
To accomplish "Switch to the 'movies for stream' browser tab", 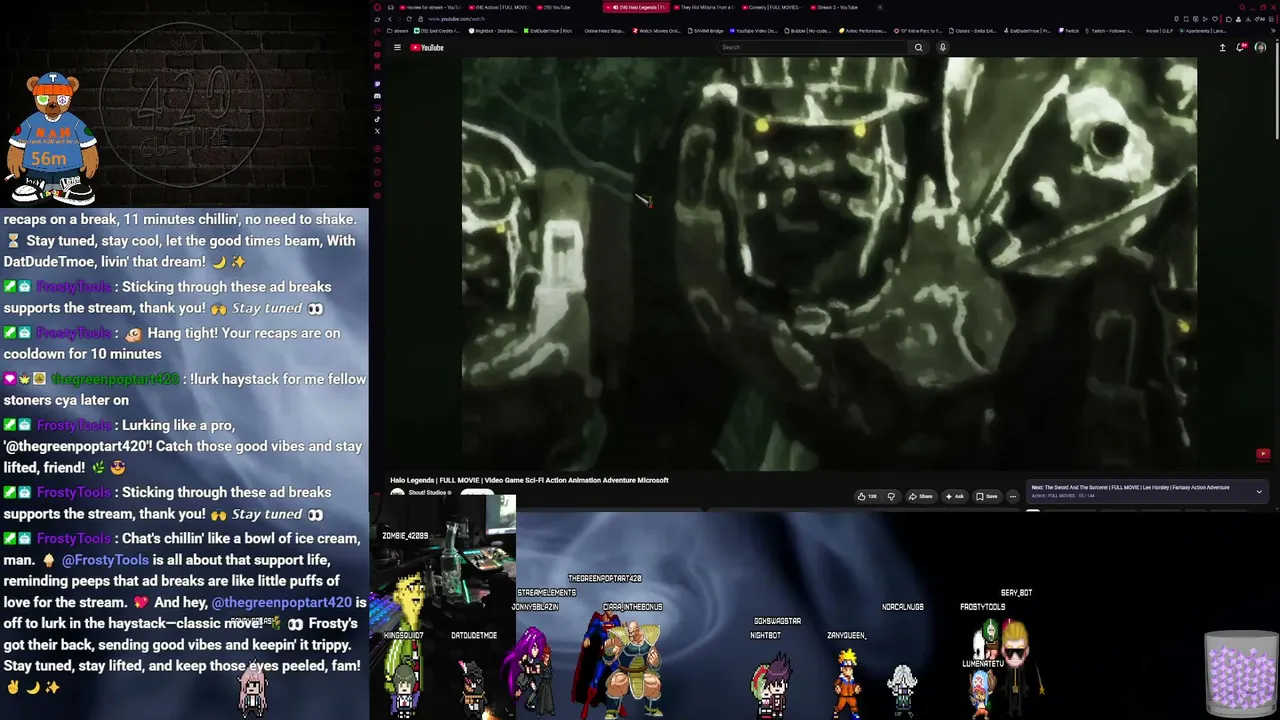I will (x=431, y=7).
